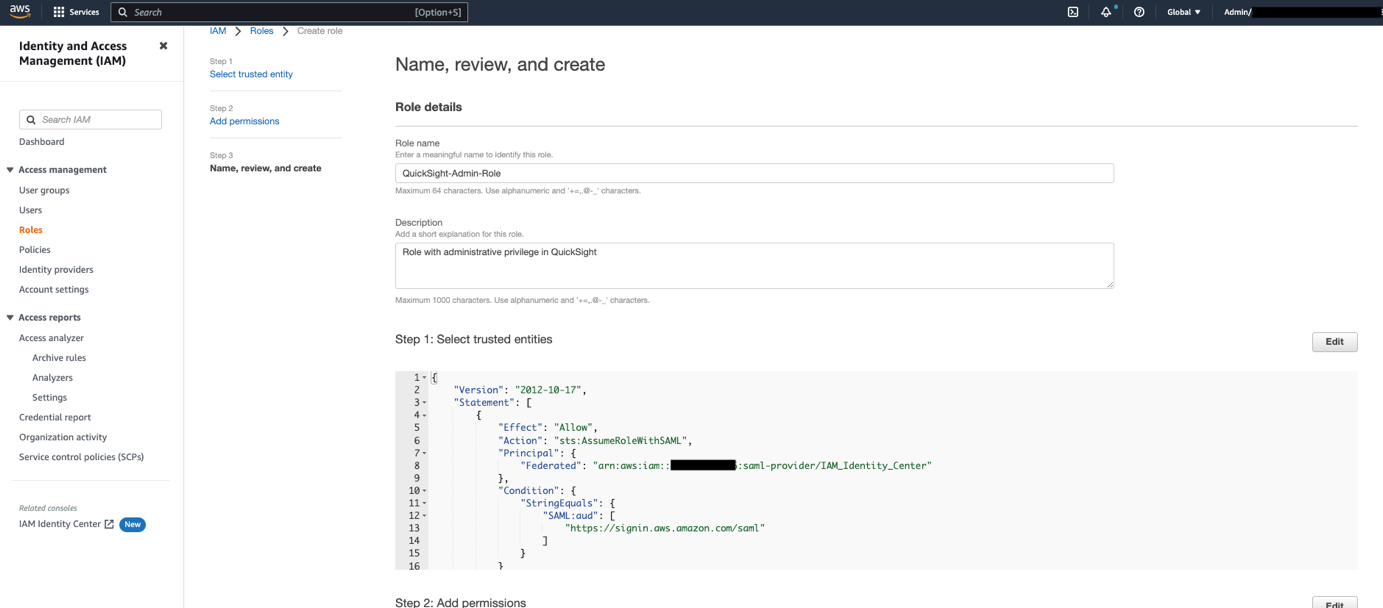Click the signin.aws.amazon.com/saml URL text
Viewport: 1383px width, 608px height.
664,528
